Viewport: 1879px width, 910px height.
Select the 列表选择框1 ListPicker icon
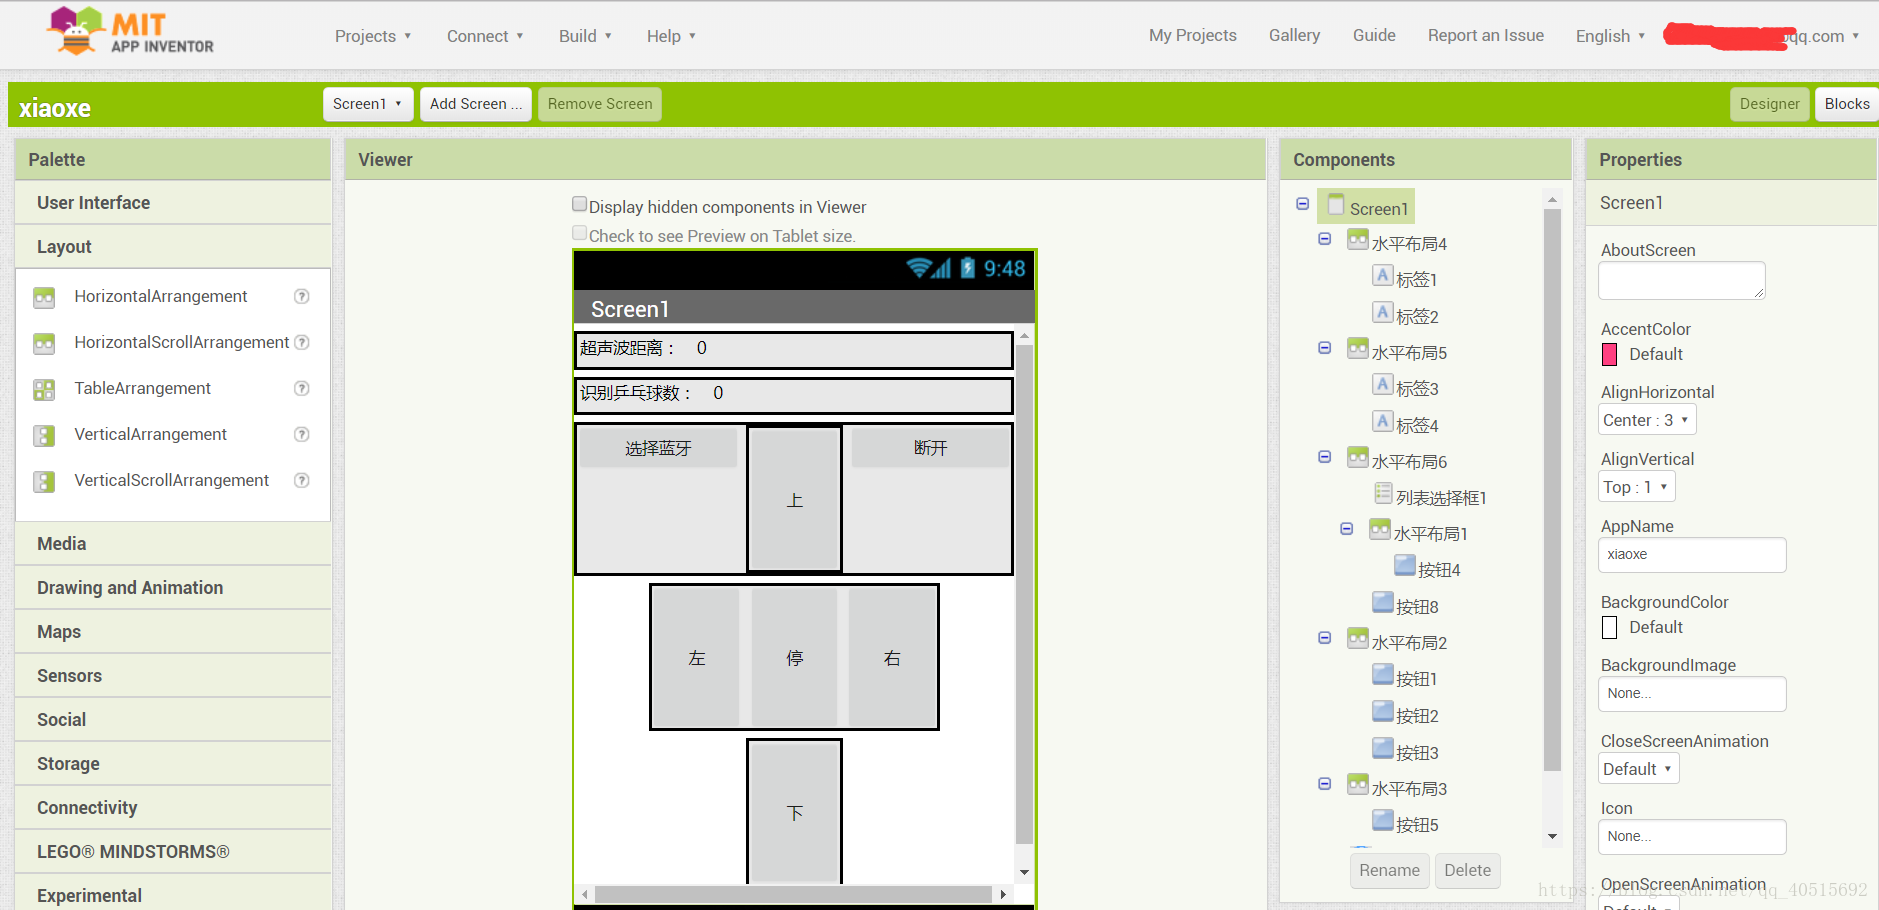pyautogui.click(x=1384, y=493)
